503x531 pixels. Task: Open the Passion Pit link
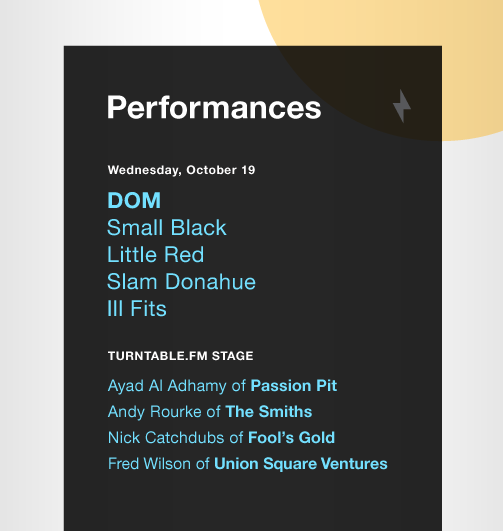[294, 386]
